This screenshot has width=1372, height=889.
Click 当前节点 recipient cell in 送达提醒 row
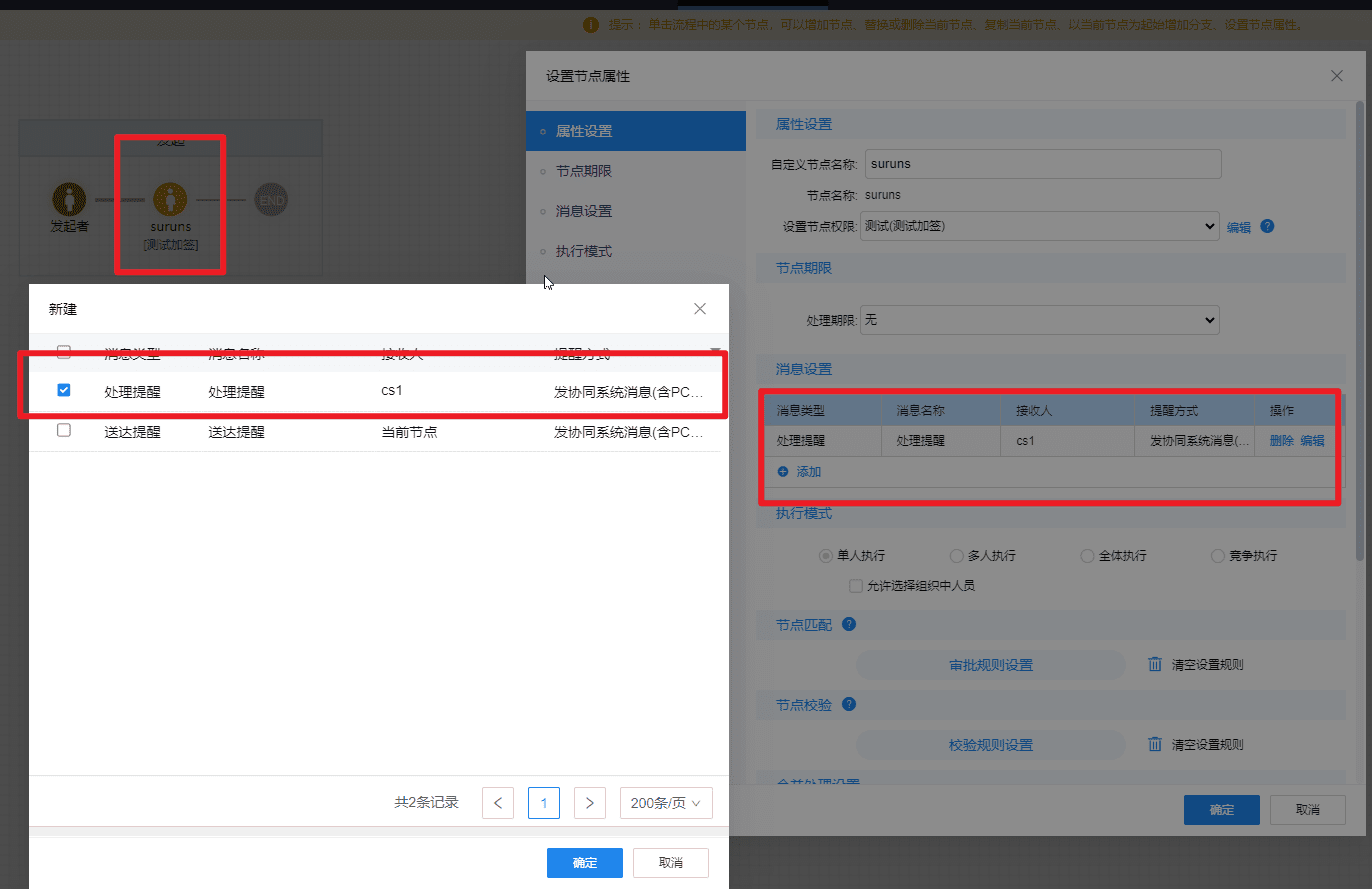[x=409, y=432]
